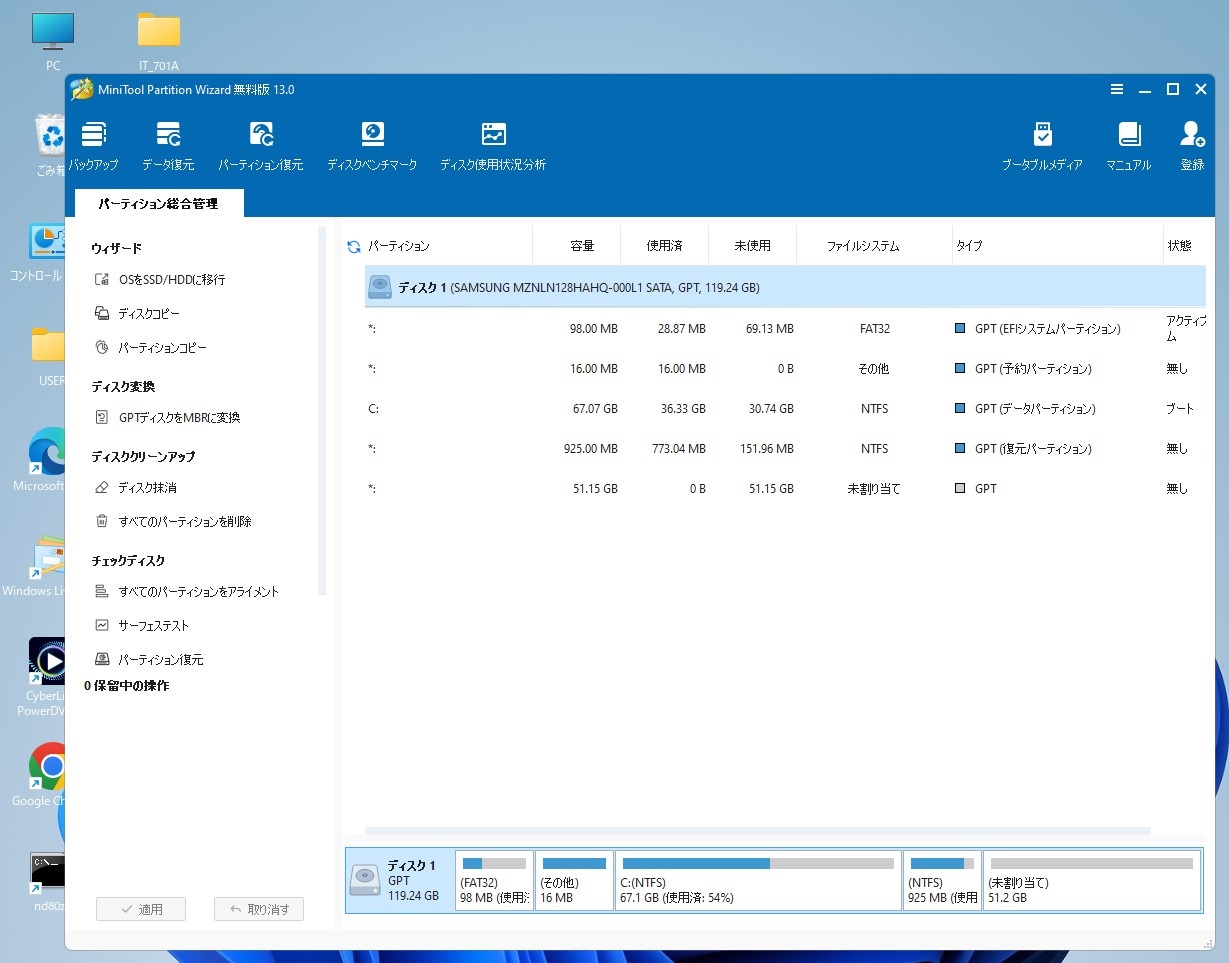1229x963 pixels.
Task: Start the ディスクベンチマーク disk benchmark
Action: coord(372,146)
